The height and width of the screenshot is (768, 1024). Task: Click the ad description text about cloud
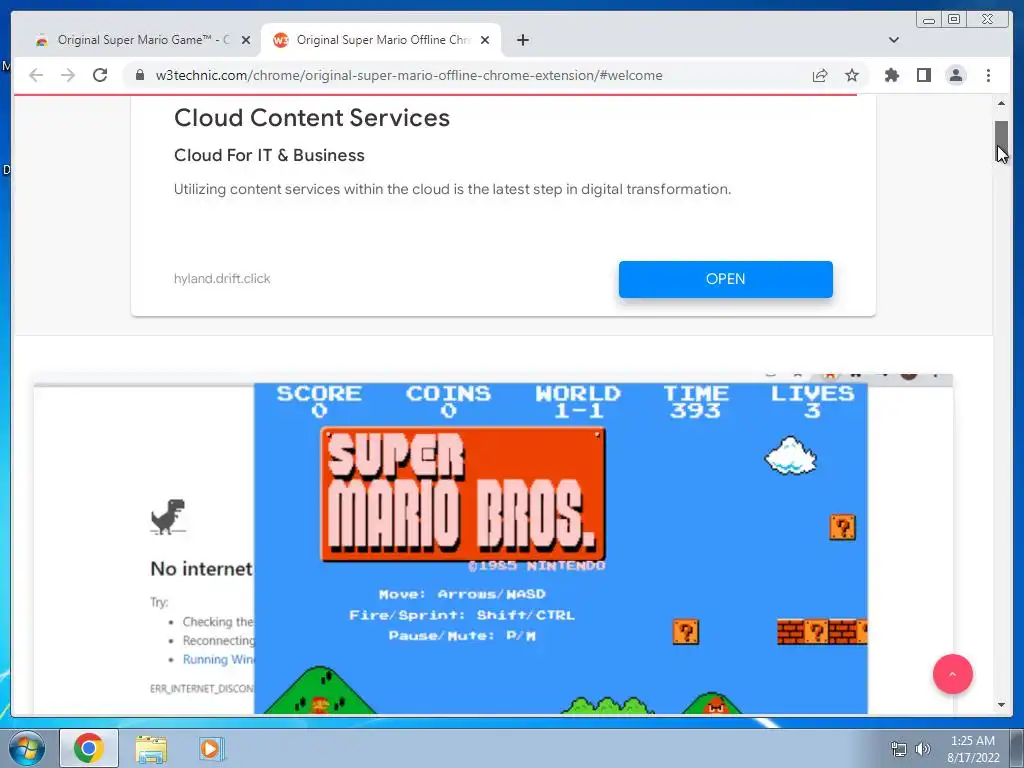[x=453, y=189]
